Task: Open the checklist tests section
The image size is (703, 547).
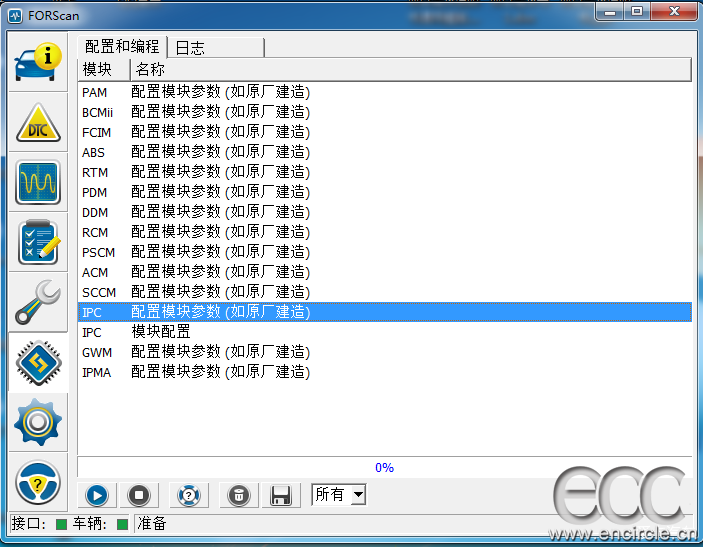Action: tap(38, 242)
